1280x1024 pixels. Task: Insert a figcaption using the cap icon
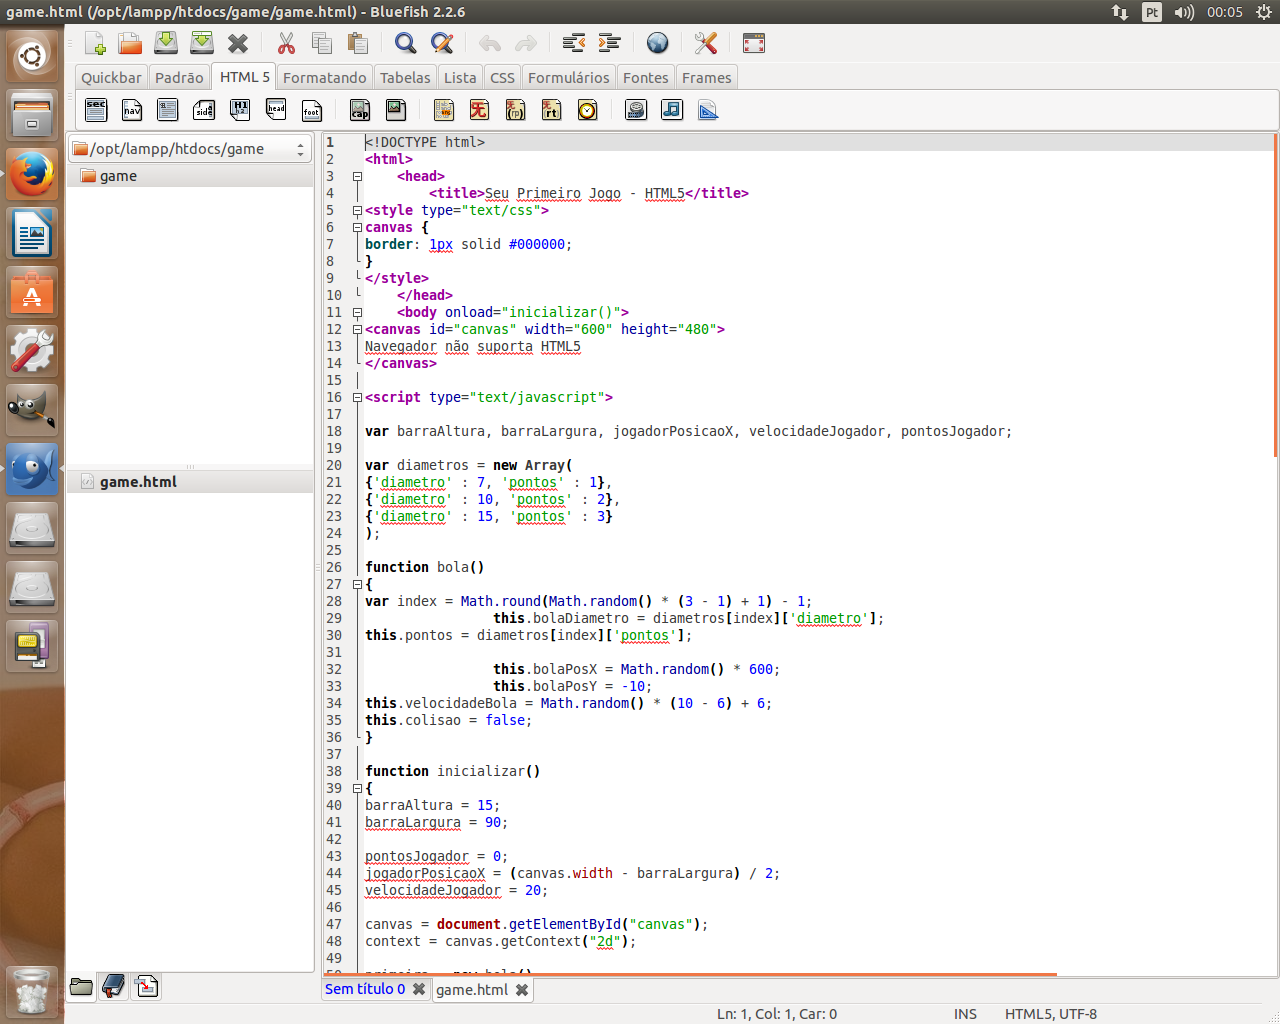(359, 110)
